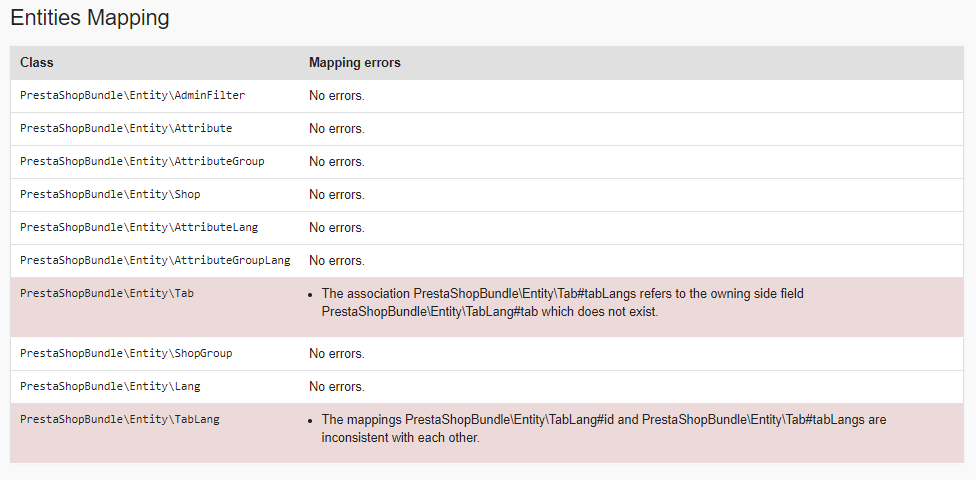Click the PrestaShopBundle\Entity\Shop class name

coord(110,194)
